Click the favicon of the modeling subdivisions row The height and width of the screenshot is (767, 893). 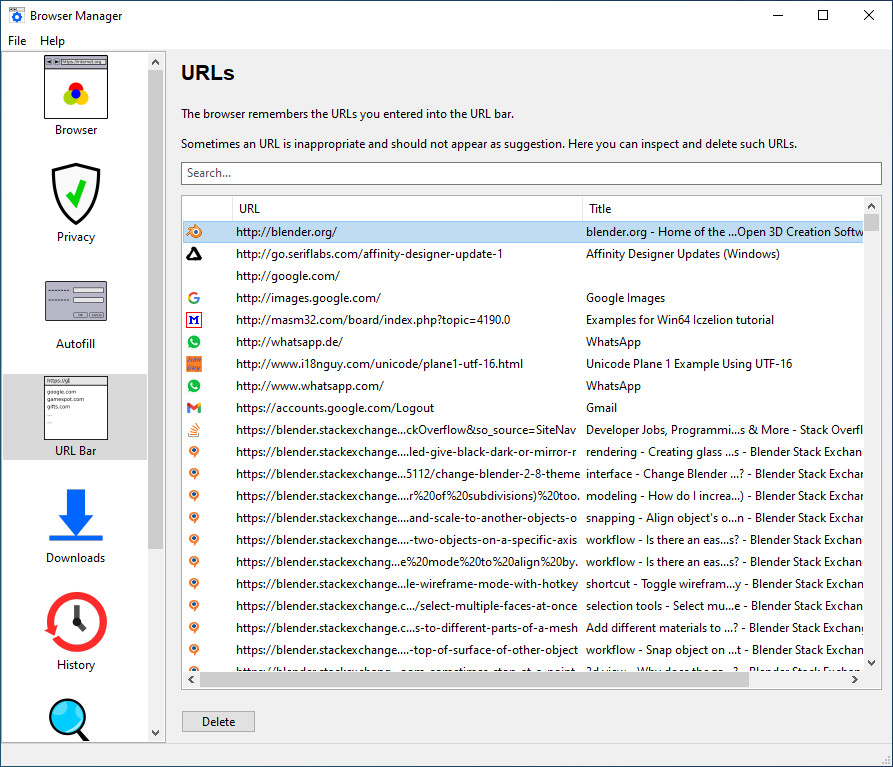point(194,496)
